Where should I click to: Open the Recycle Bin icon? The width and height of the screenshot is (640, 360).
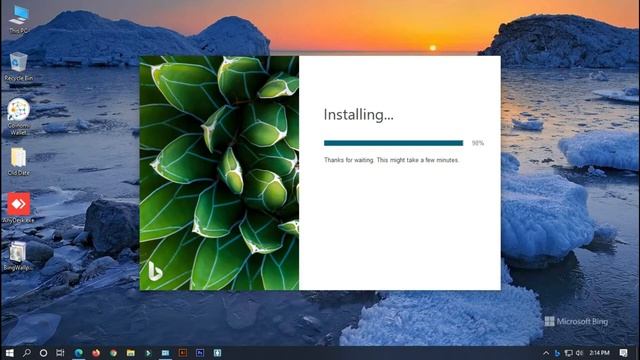click(18, 66)
